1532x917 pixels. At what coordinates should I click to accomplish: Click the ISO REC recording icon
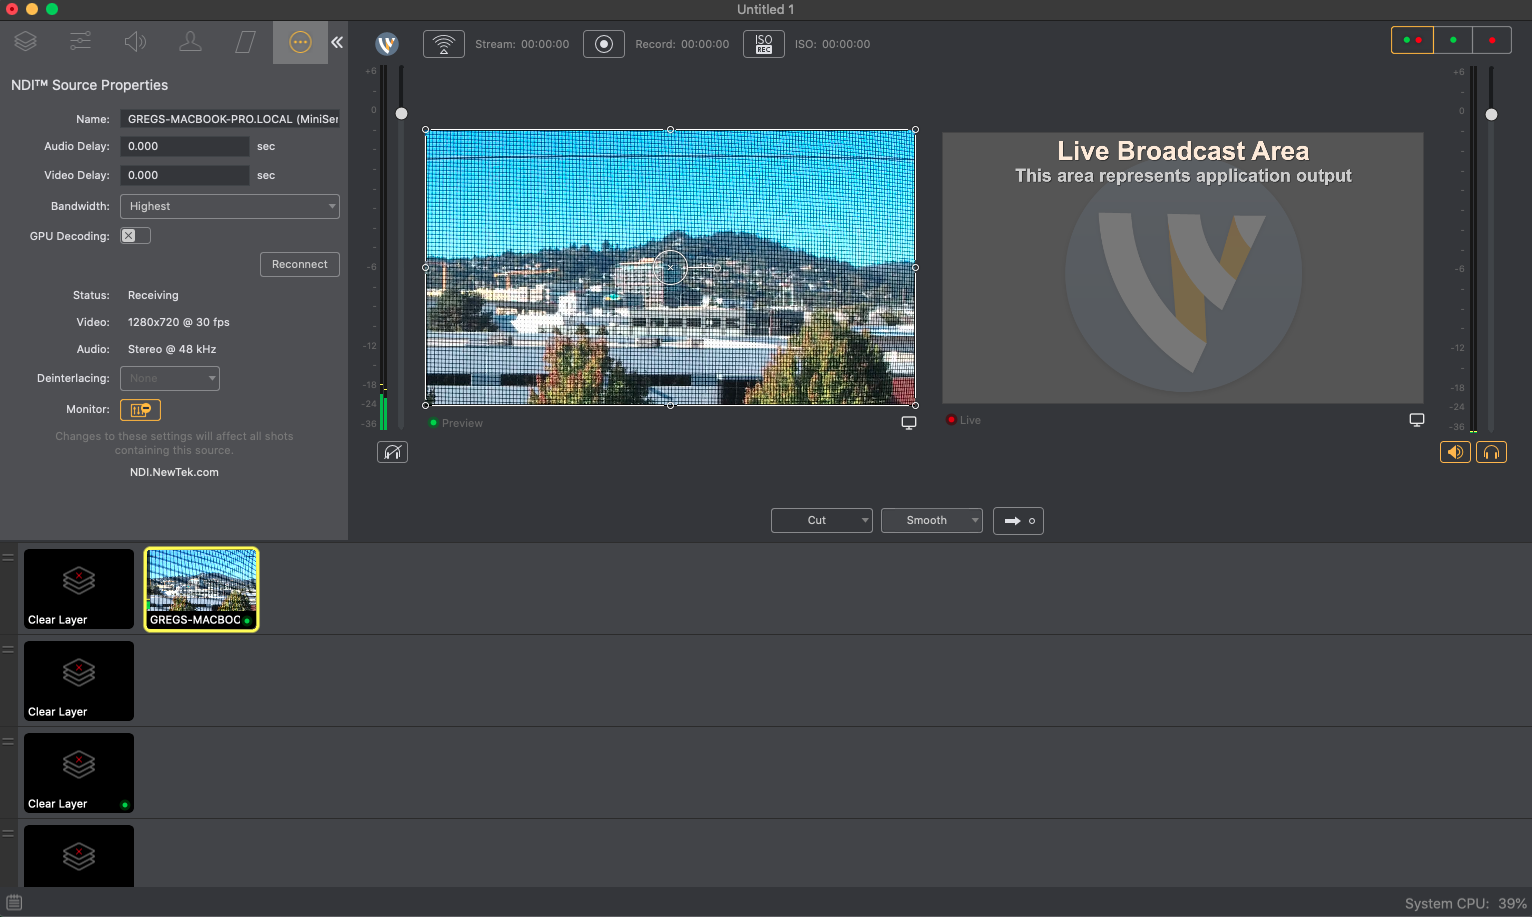click(763, 43)
